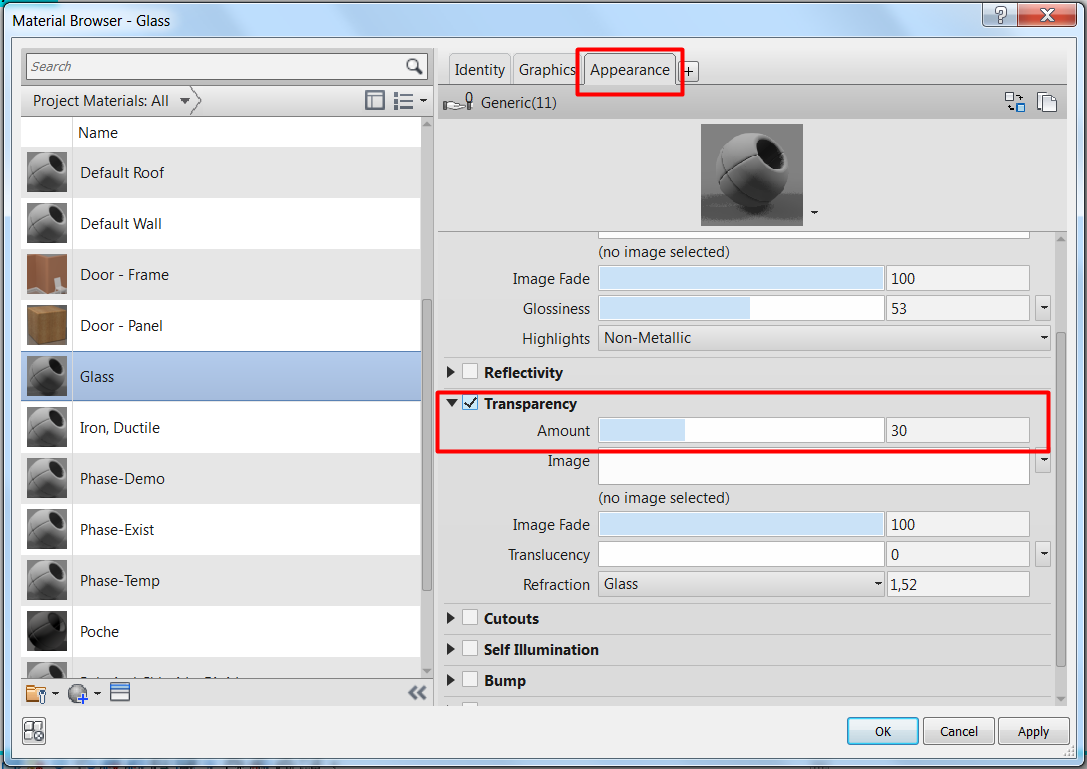The image size is (1087, 769).
Task: Open the library panel toggle icon
Action: click(x=374, y=100)
